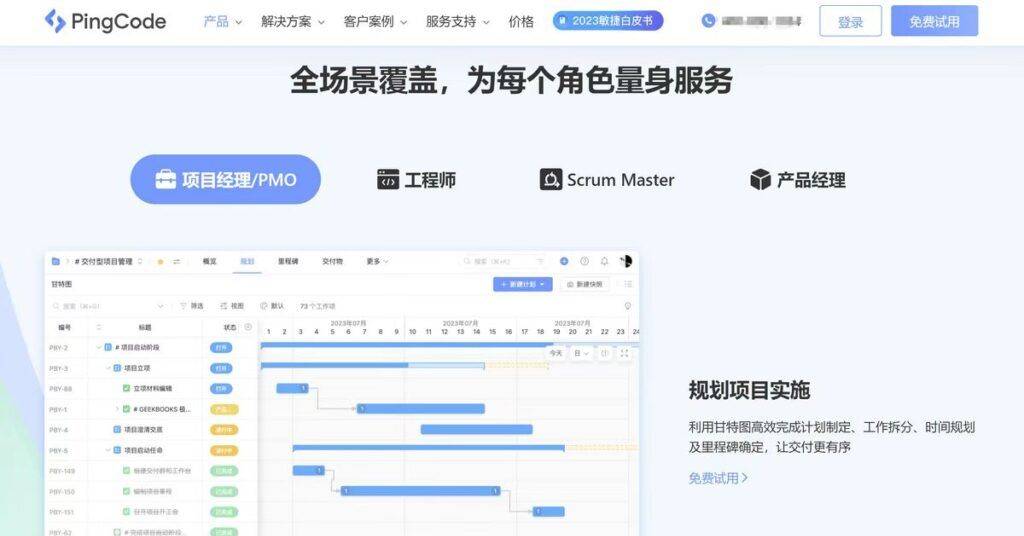Open the help question-mark icon
Image resolution: width=1024 pixels, height=536 pixels.
[584, 261]
